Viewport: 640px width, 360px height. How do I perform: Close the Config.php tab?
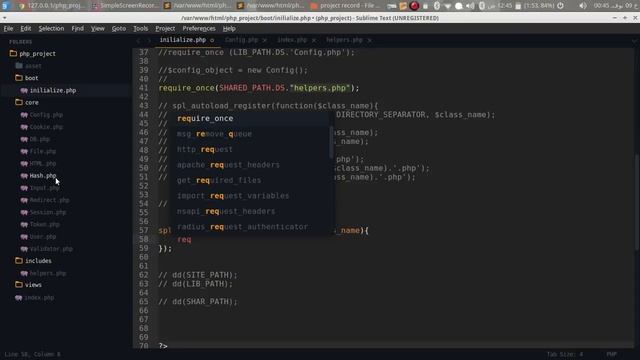click(x=264, y=40)
